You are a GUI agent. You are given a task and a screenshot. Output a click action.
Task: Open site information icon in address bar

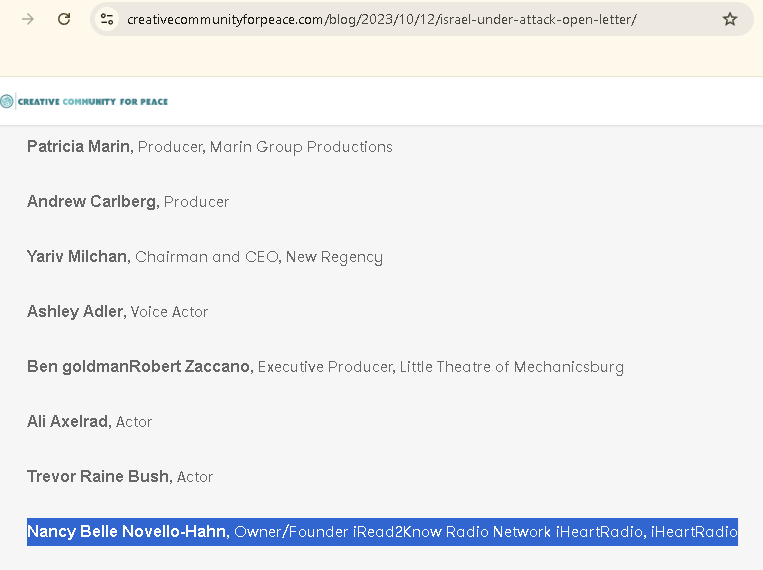pos(107,19)
